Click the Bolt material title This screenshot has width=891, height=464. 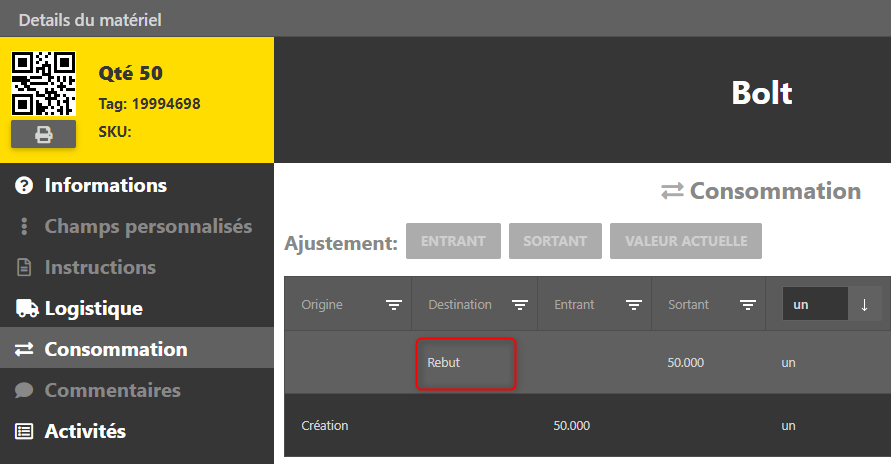coord(761,93)
